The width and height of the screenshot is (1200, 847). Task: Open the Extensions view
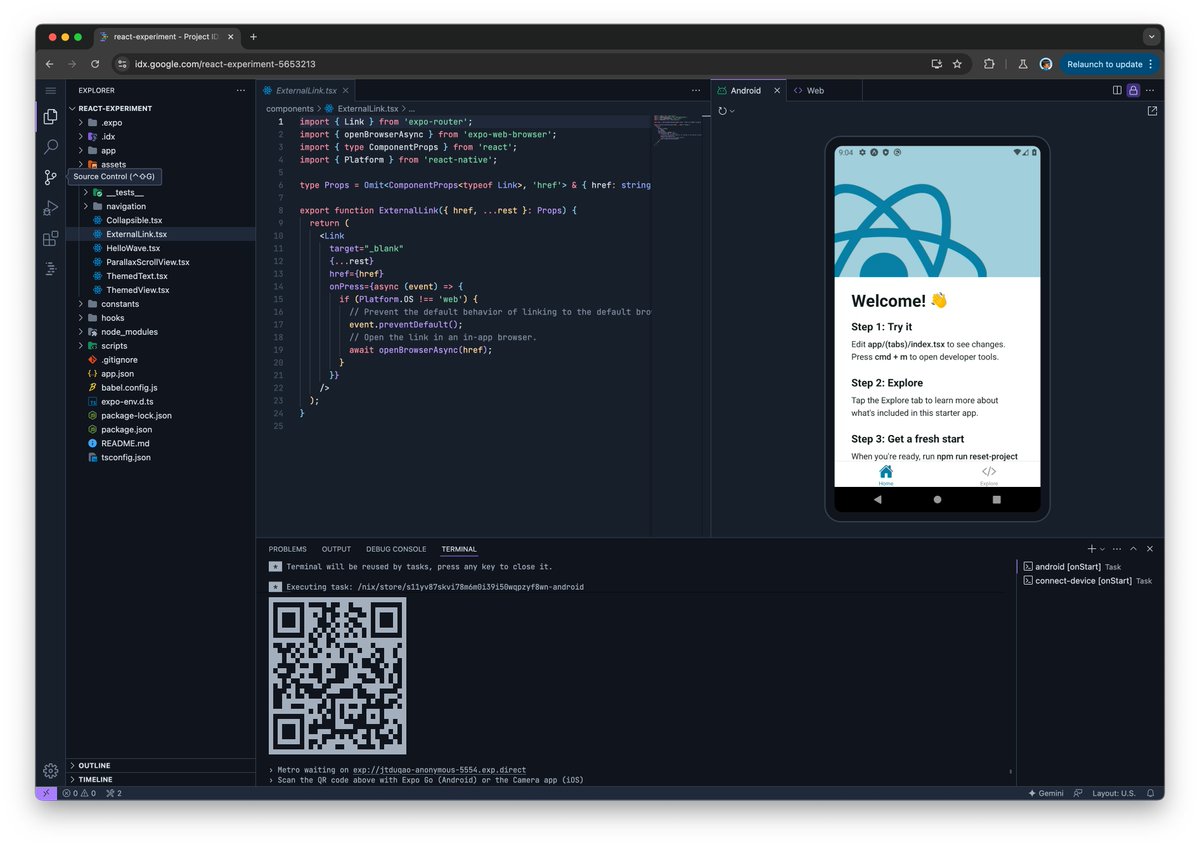pyautogui.click(x=50, y=239)
